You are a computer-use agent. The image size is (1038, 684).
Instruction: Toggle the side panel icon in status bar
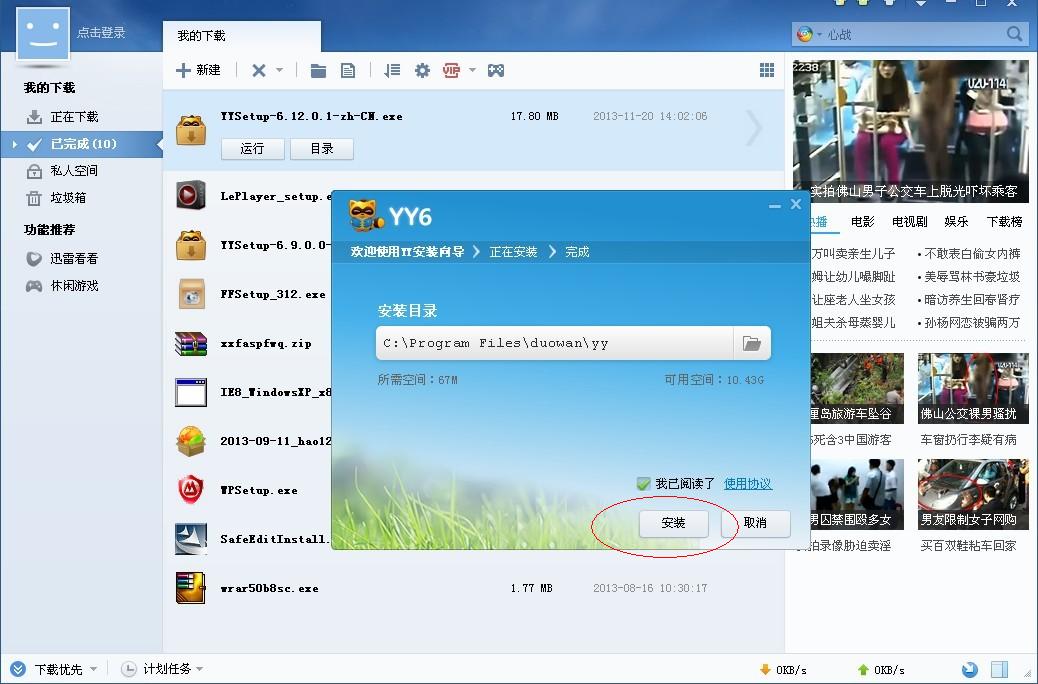coord(999,669)
